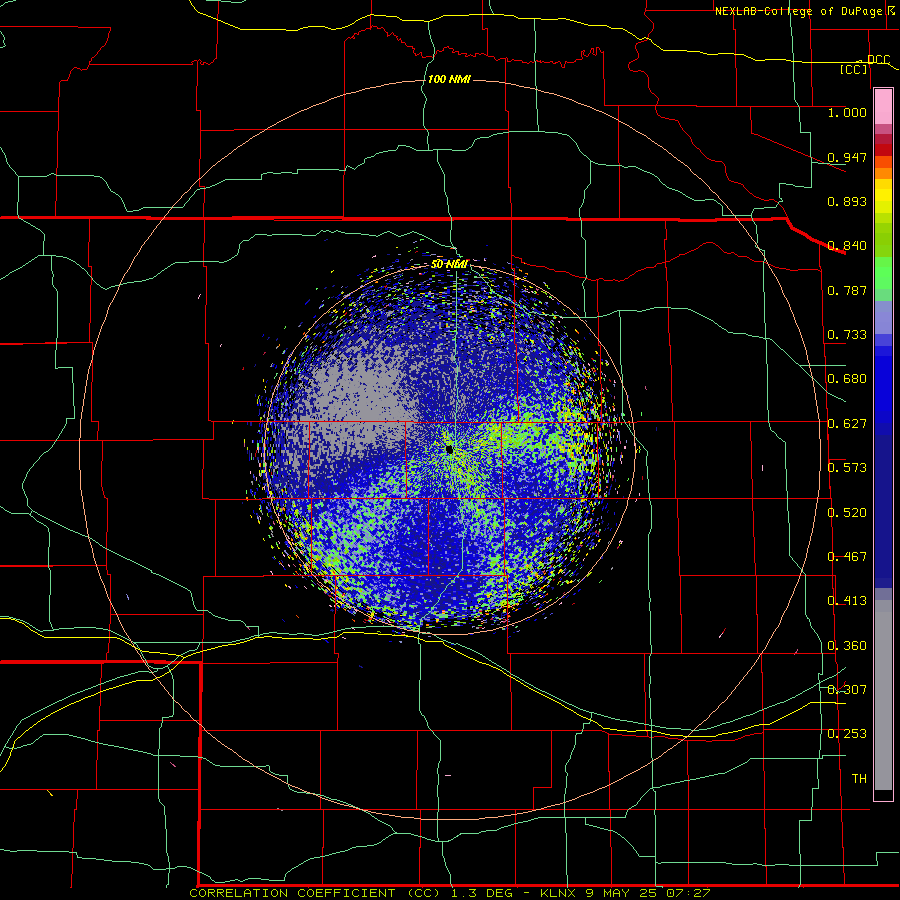Click the 100 NMI range ring label
The image size is (900, 900).
(x=449, y=79)
